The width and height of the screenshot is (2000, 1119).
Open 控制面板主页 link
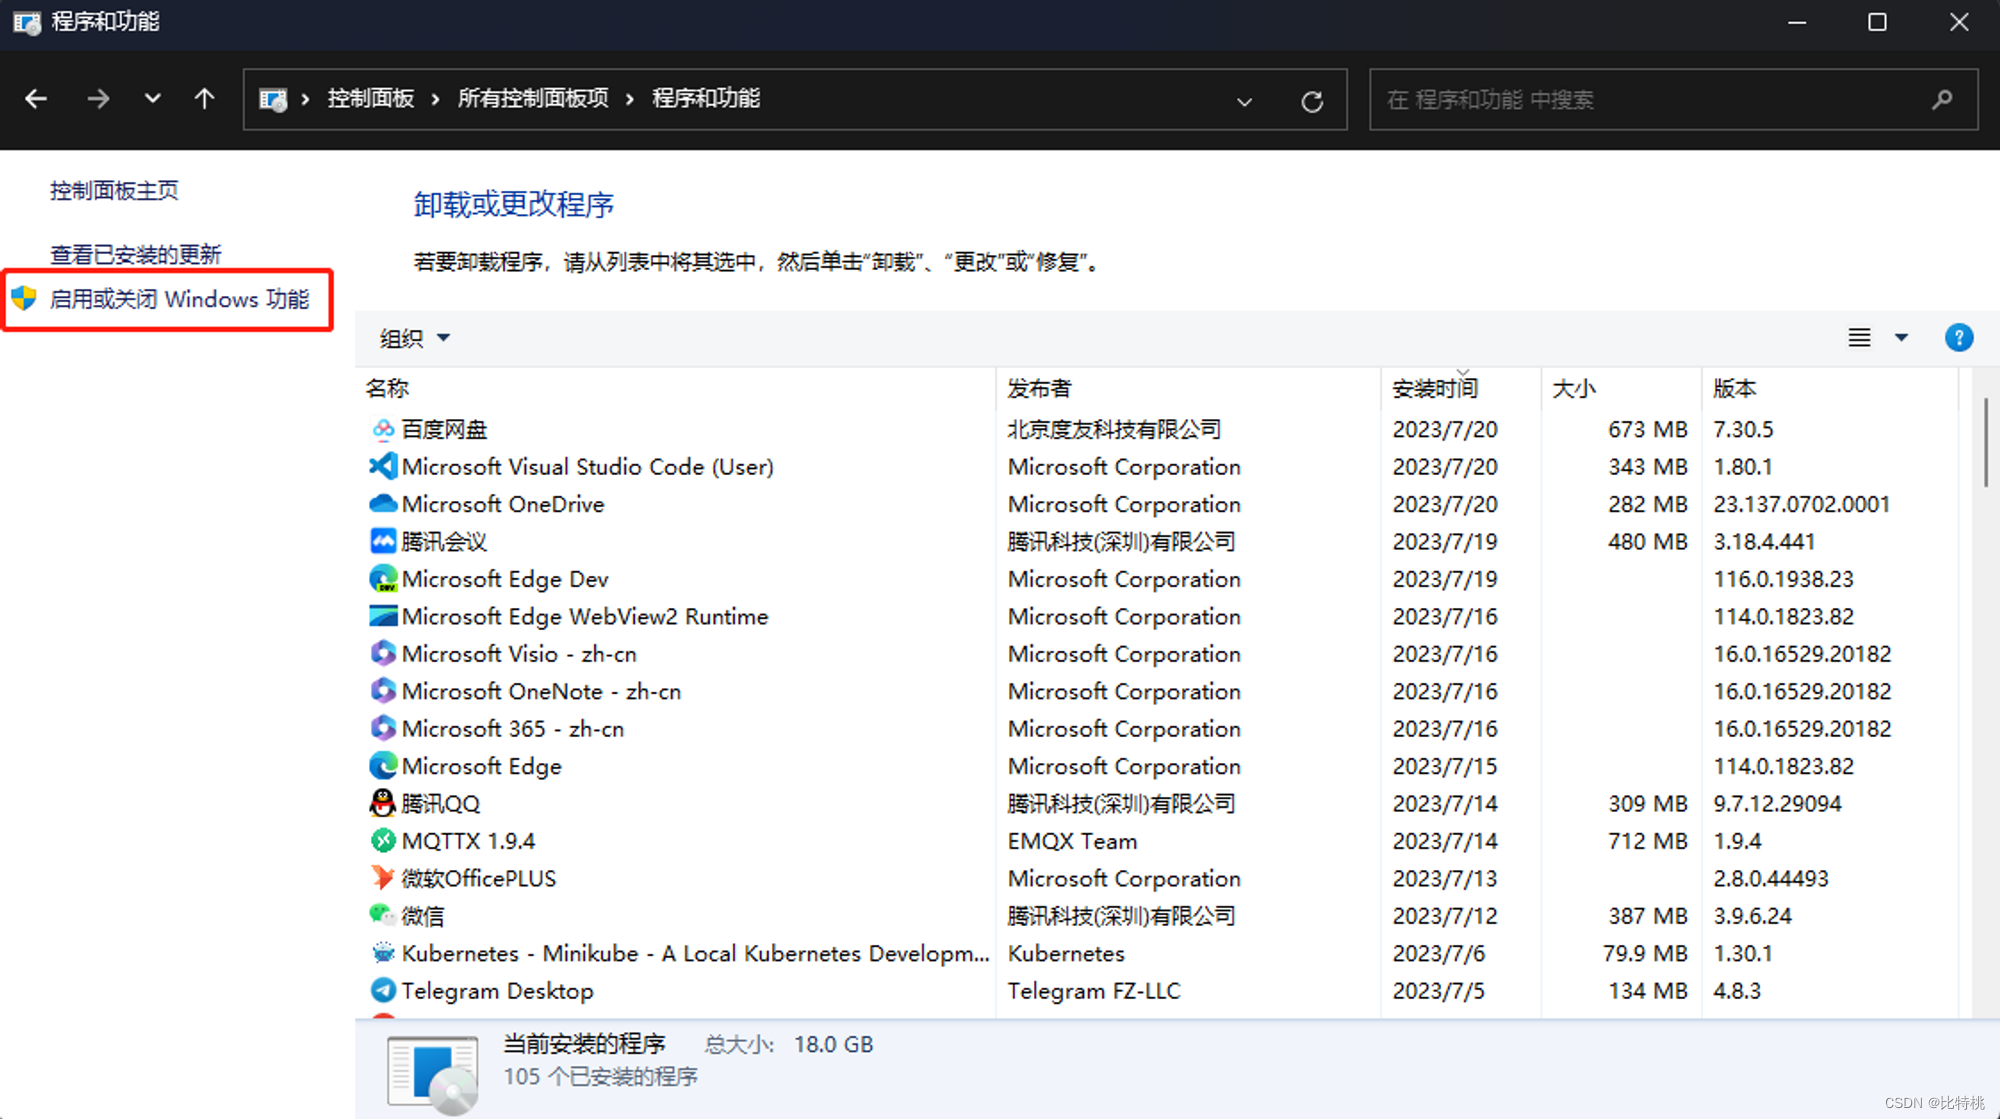[x=114, y=190]
